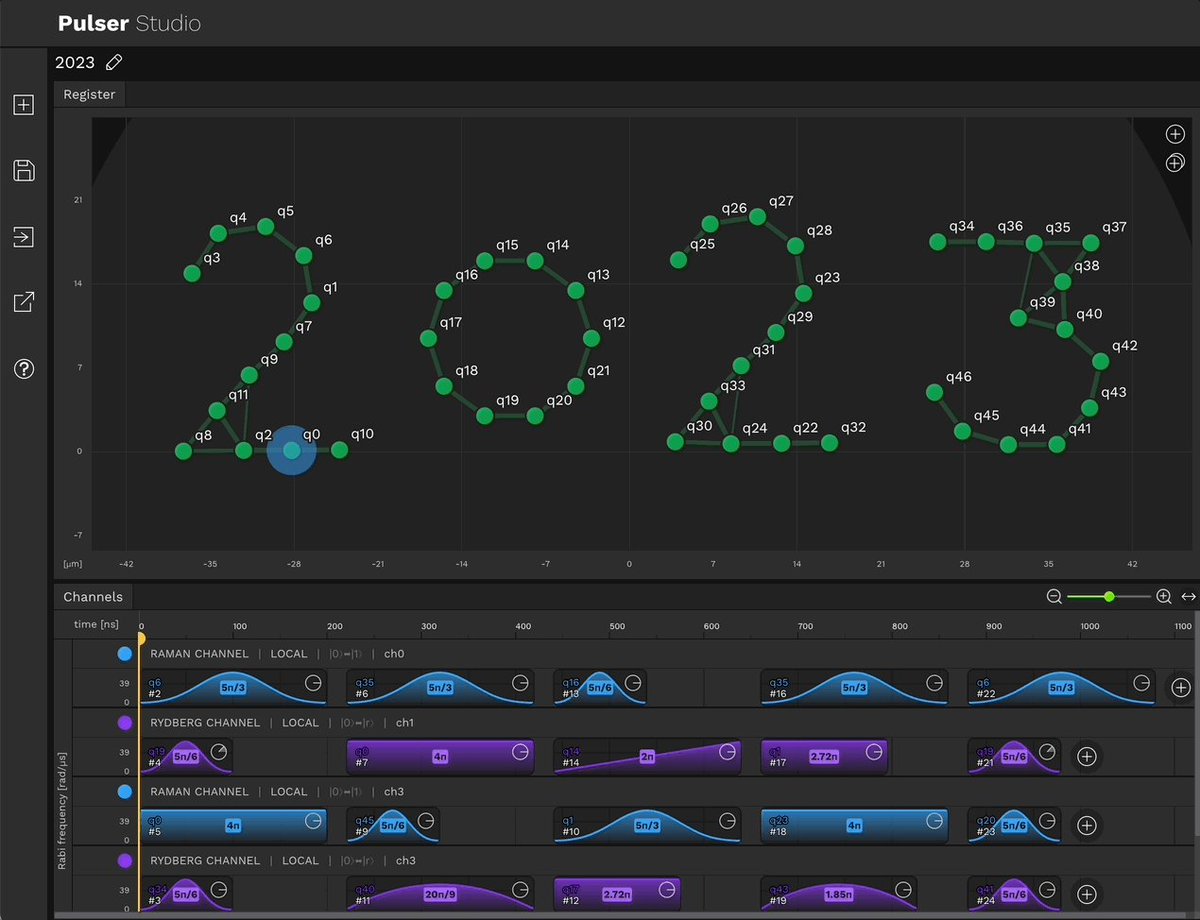Screen dimensions: 1200x920
Task: Click the clock icon on pulse #2
Action: click(314, 682)
